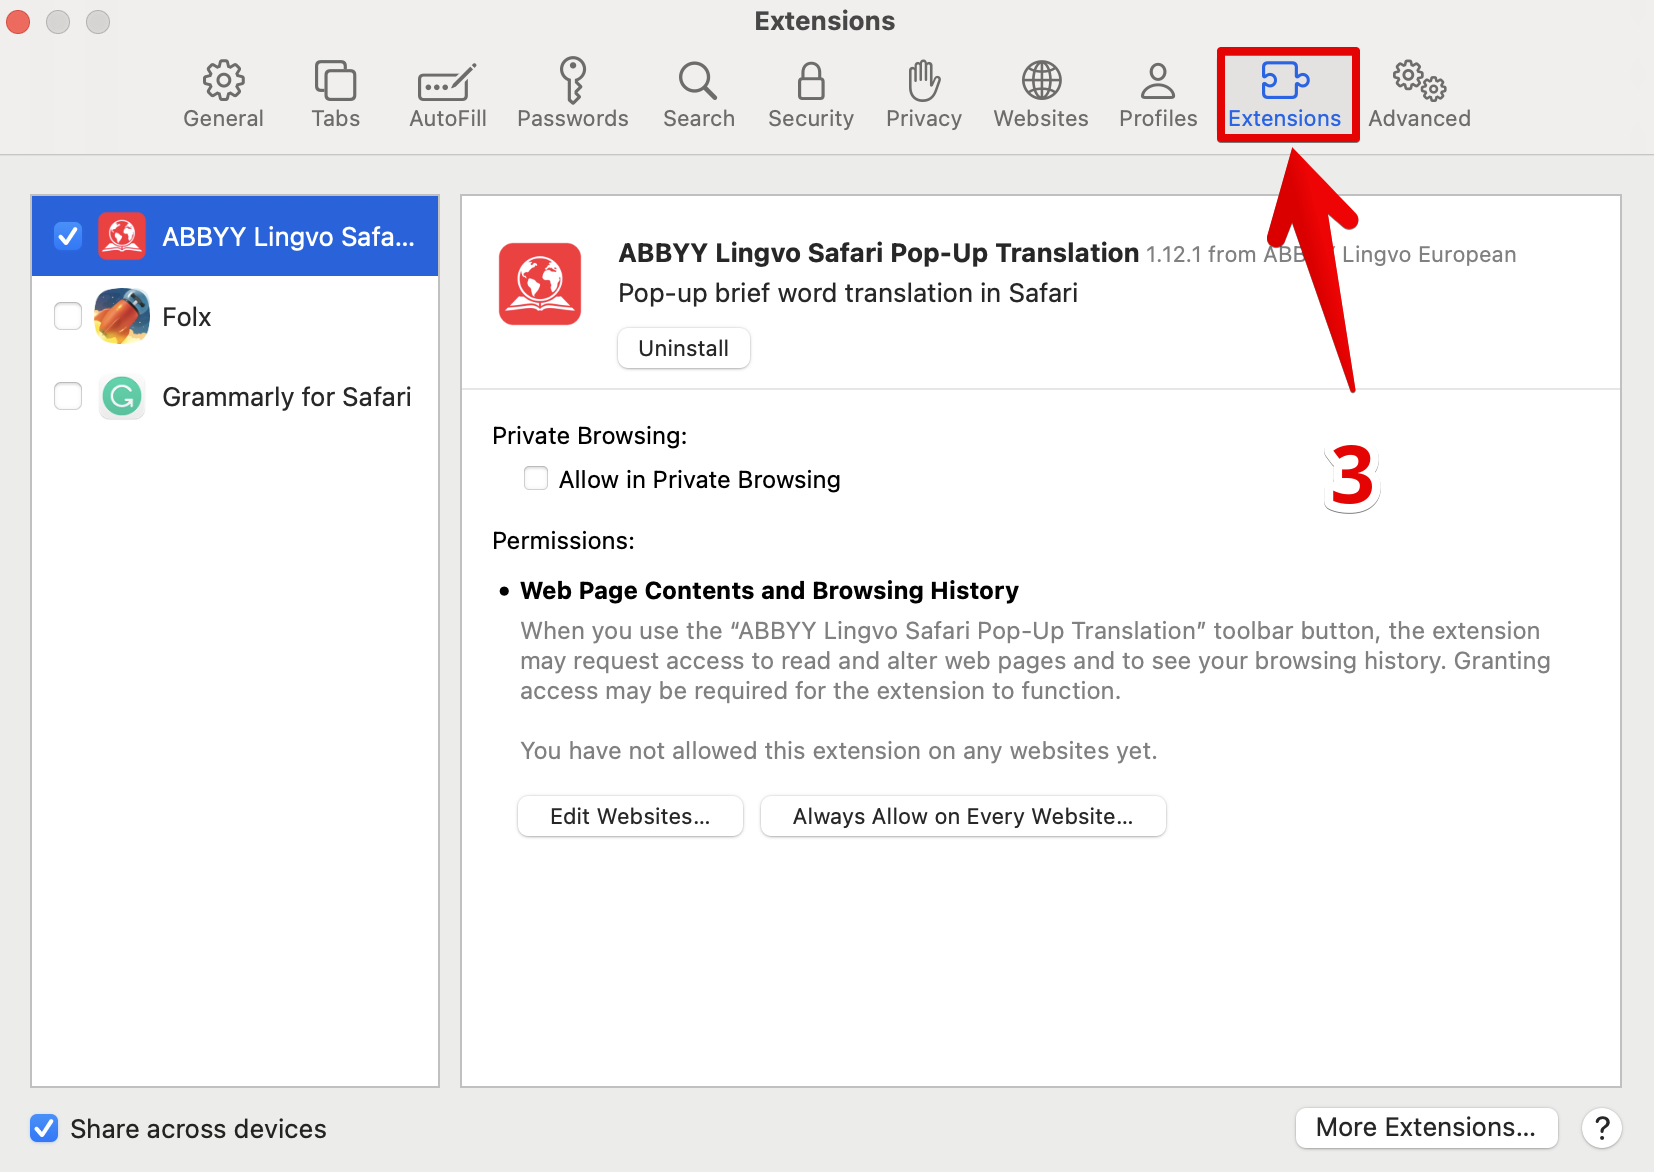Select the Grammarly for Safari row
Image resolution: width=1654 pixels, height=1172 pixels.
[235, 396]
